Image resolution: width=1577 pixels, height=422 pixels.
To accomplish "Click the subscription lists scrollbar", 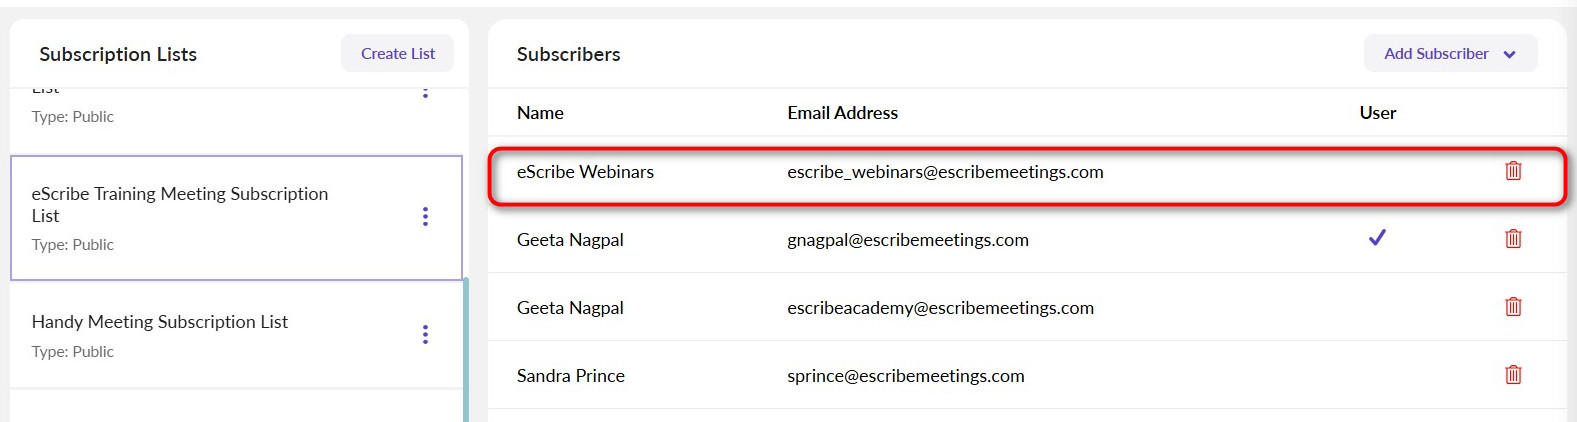I will tap(466, 350).
